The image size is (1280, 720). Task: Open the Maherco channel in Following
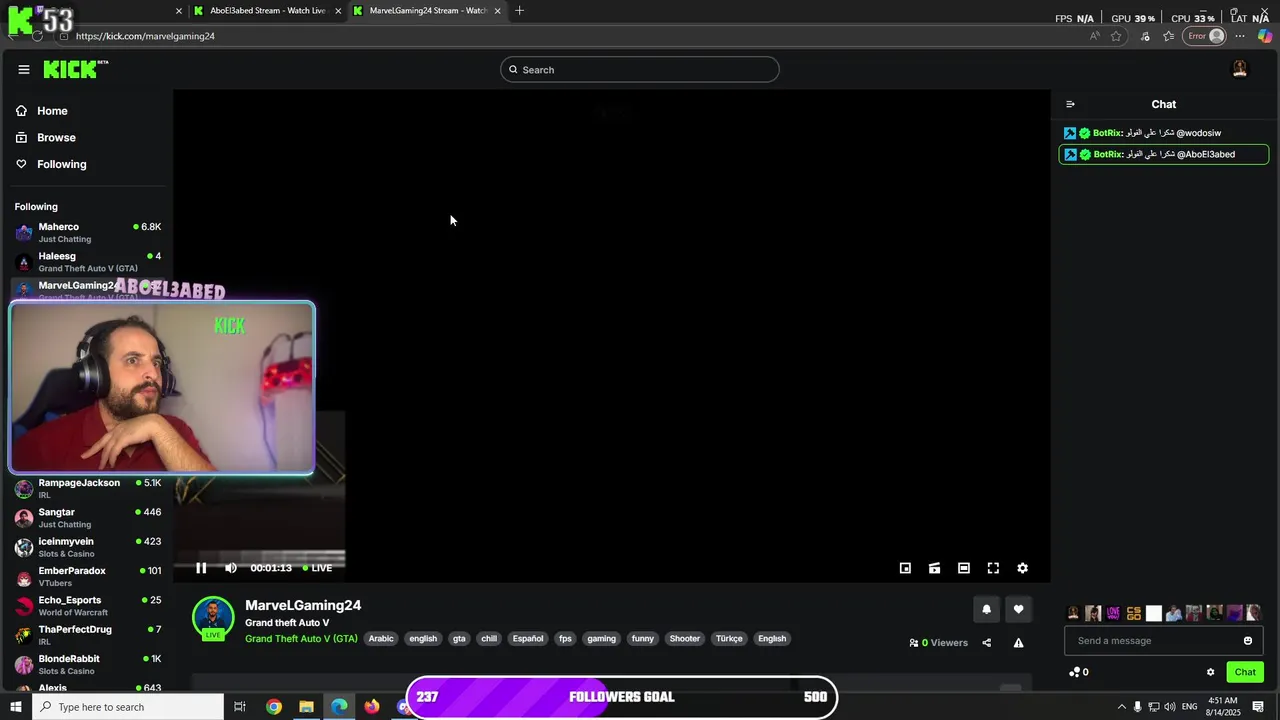pos(88,232)
